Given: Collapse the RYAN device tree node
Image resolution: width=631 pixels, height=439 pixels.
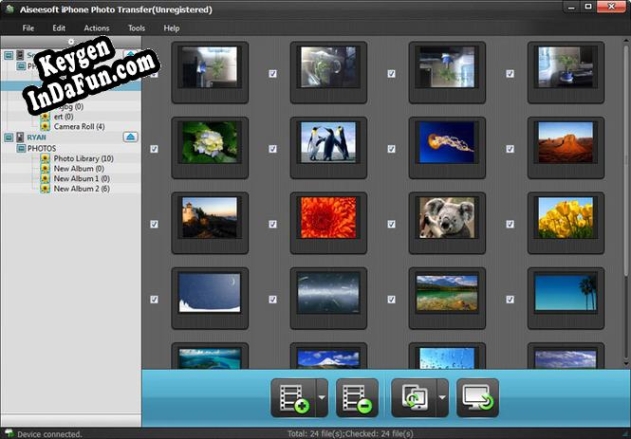Looking at the screenshot, I should point(8,138).
